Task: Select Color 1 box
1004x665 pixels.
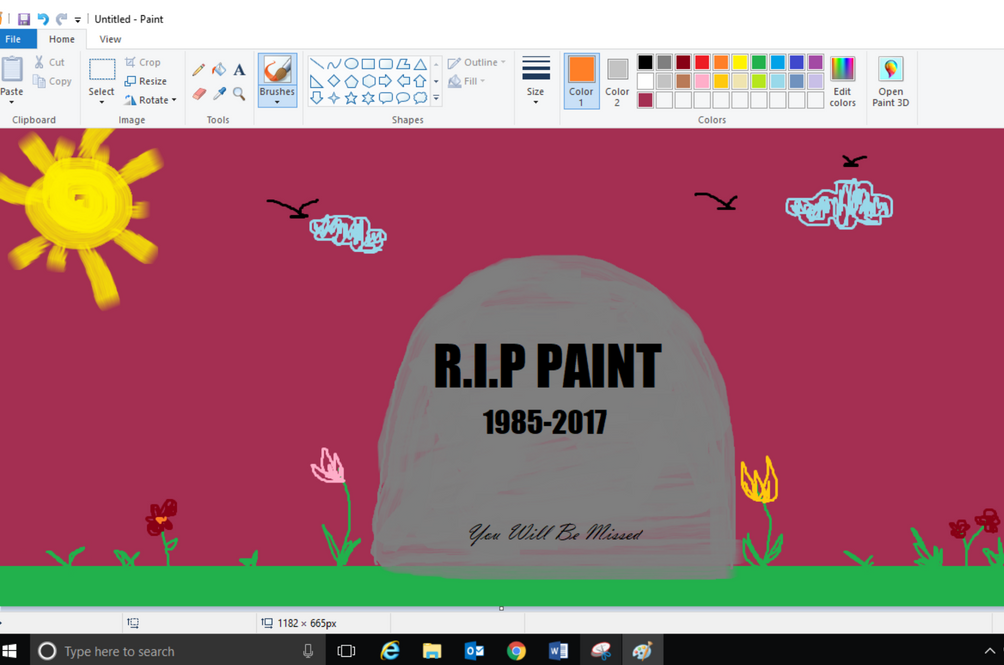Action: [x=581, y=81]
